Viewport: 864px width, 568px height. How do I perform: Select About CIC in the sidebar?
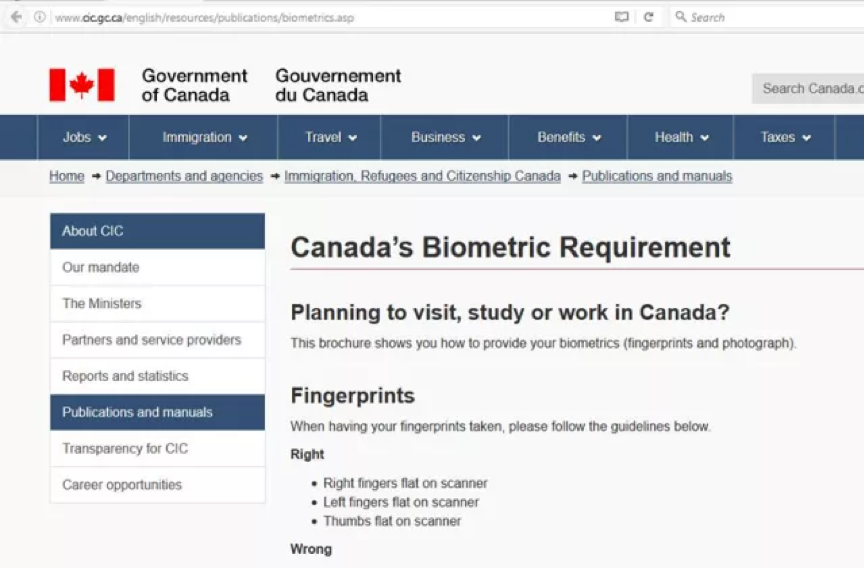(x=157, y=231)
